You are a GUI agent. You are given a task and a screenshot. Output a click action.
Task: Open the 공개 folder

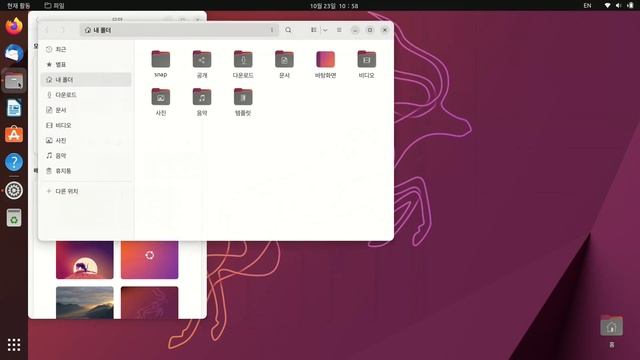coord(202,64)
